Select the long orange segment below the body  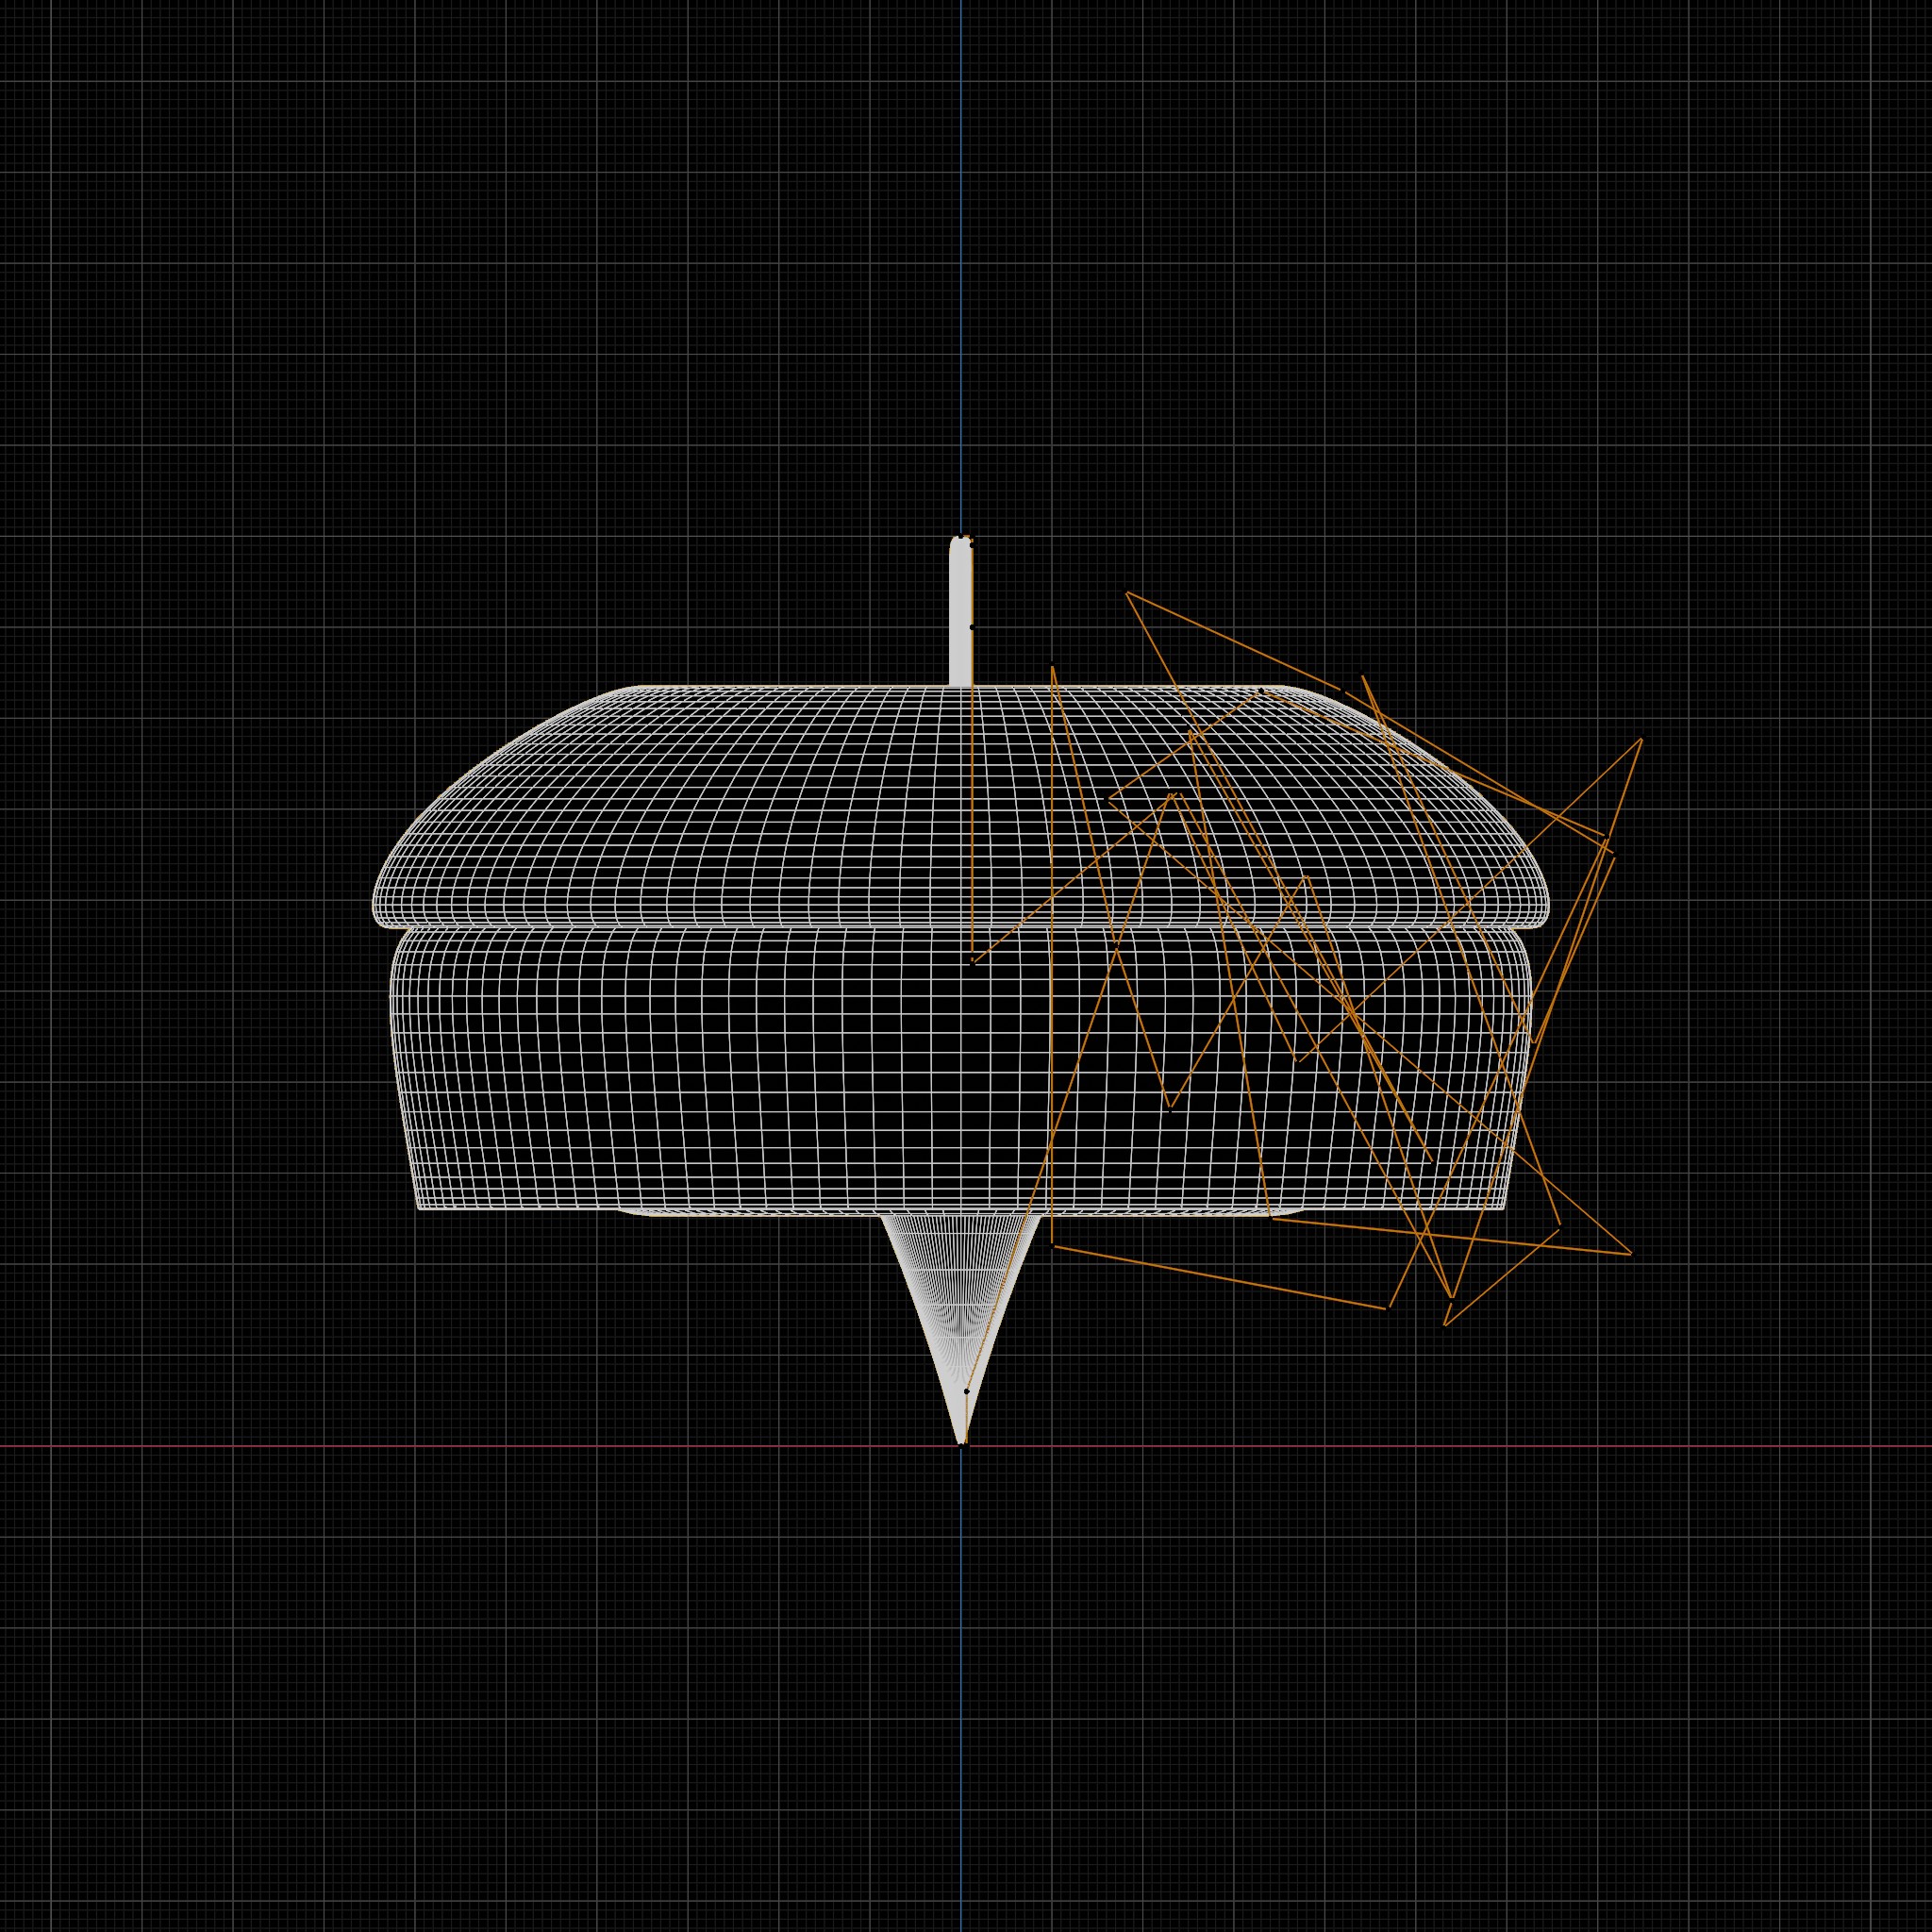(1220, 1277)
